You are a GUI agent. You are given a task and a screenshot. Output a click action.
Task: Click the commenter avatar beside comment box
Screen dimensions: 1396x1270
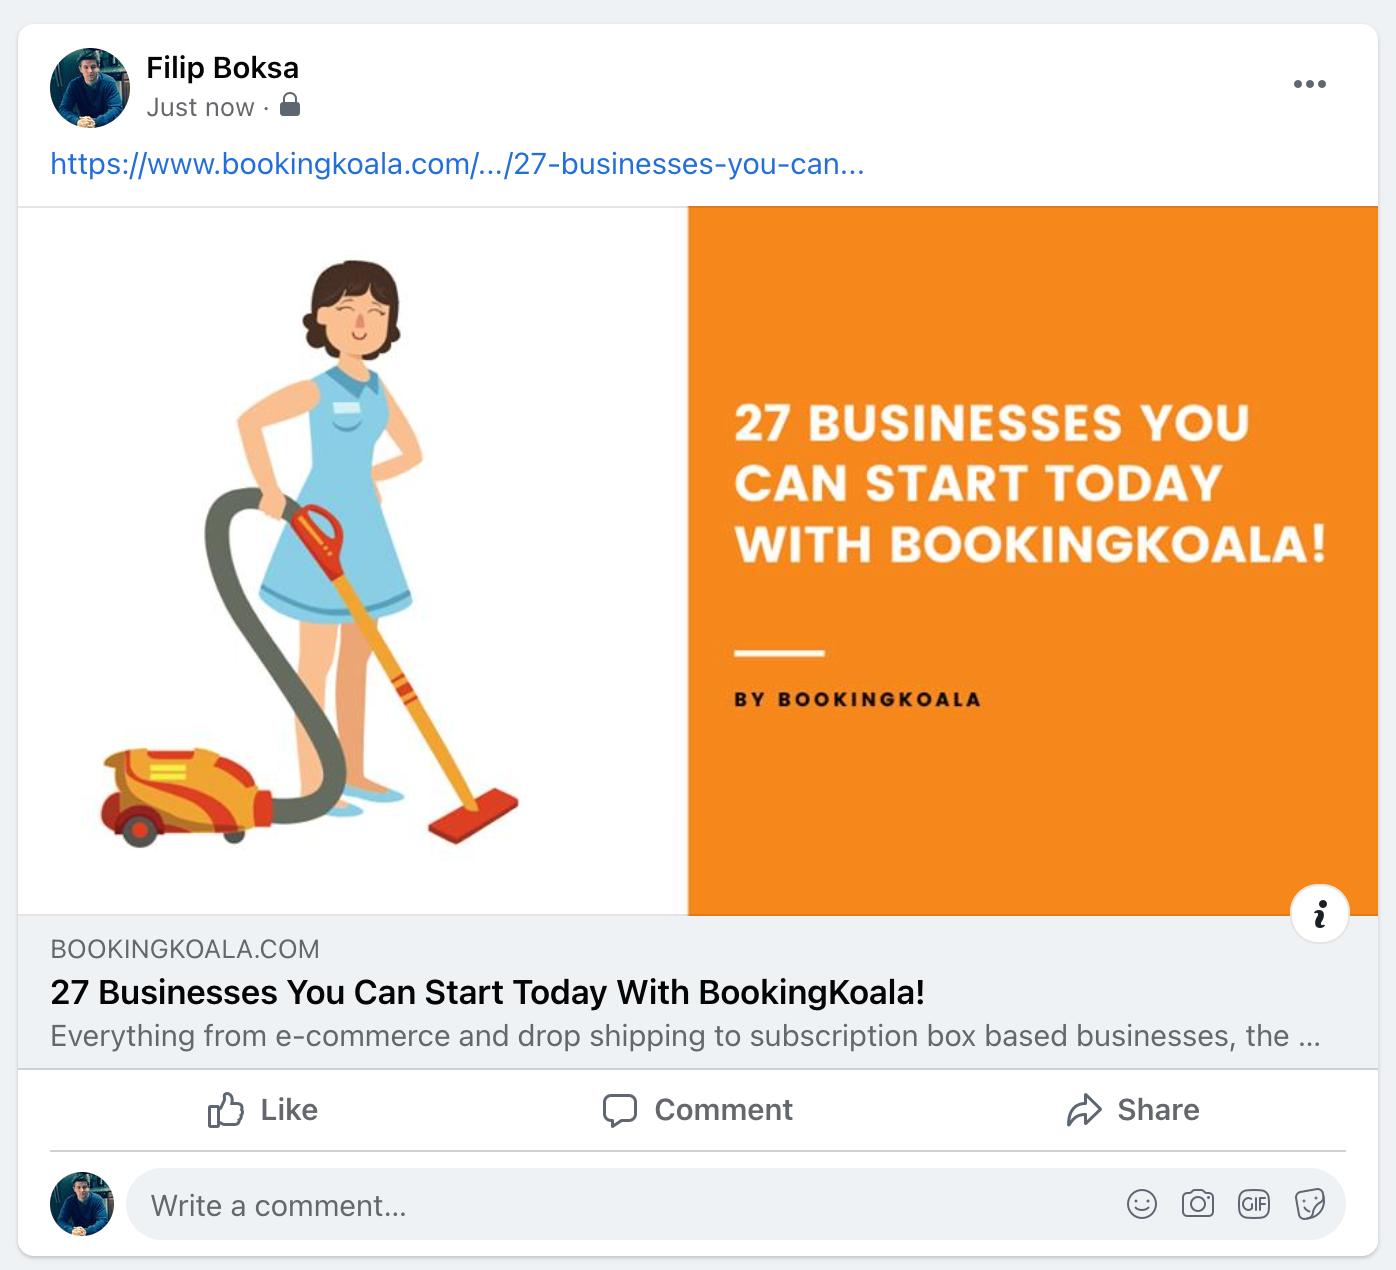pos(82,1204)
